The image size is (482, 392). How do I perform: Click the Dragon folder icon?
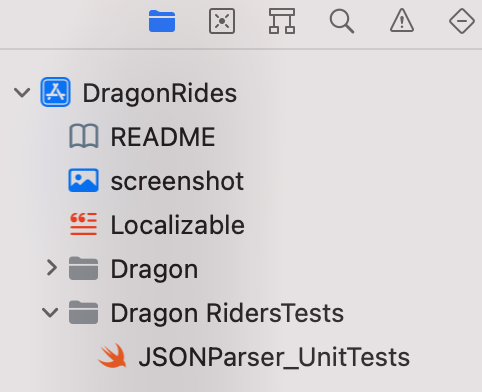point(84,268)
